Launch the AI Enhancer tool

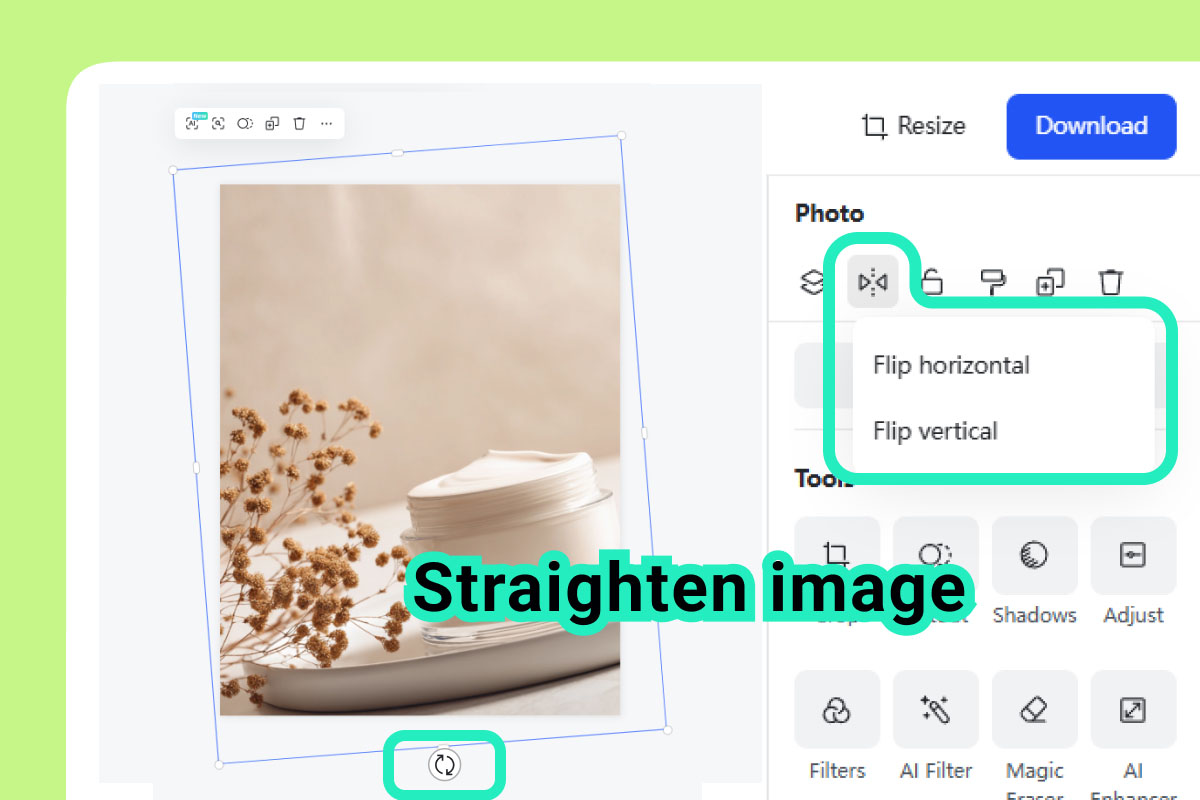(1133, 709)
